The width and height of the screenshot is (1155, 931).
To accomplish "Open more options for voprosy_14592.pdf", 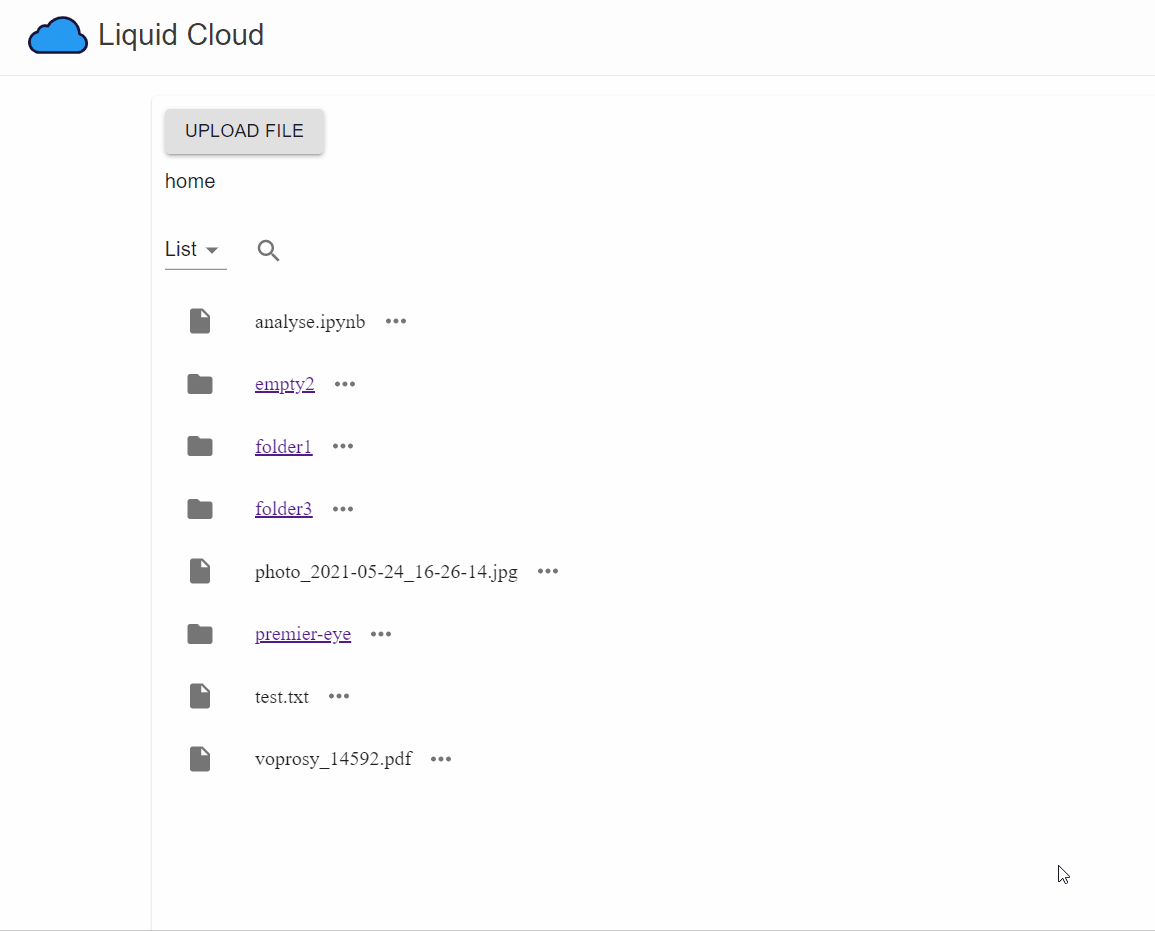I will tap(441, 759).
